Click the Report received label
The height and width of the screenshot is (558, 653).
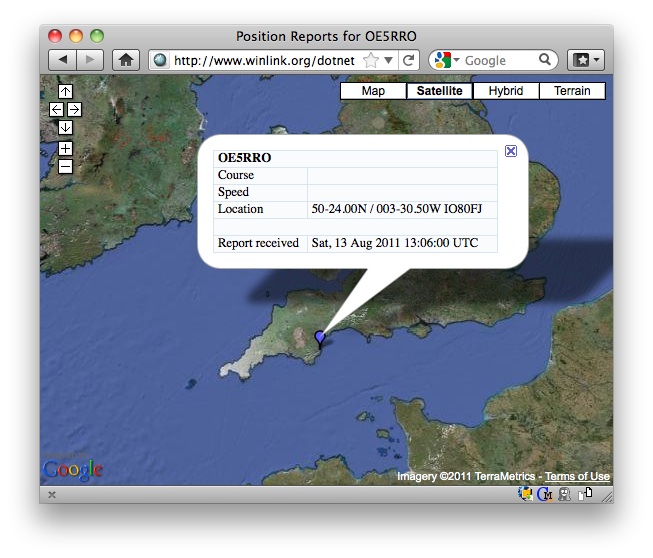tap(258, 243)
